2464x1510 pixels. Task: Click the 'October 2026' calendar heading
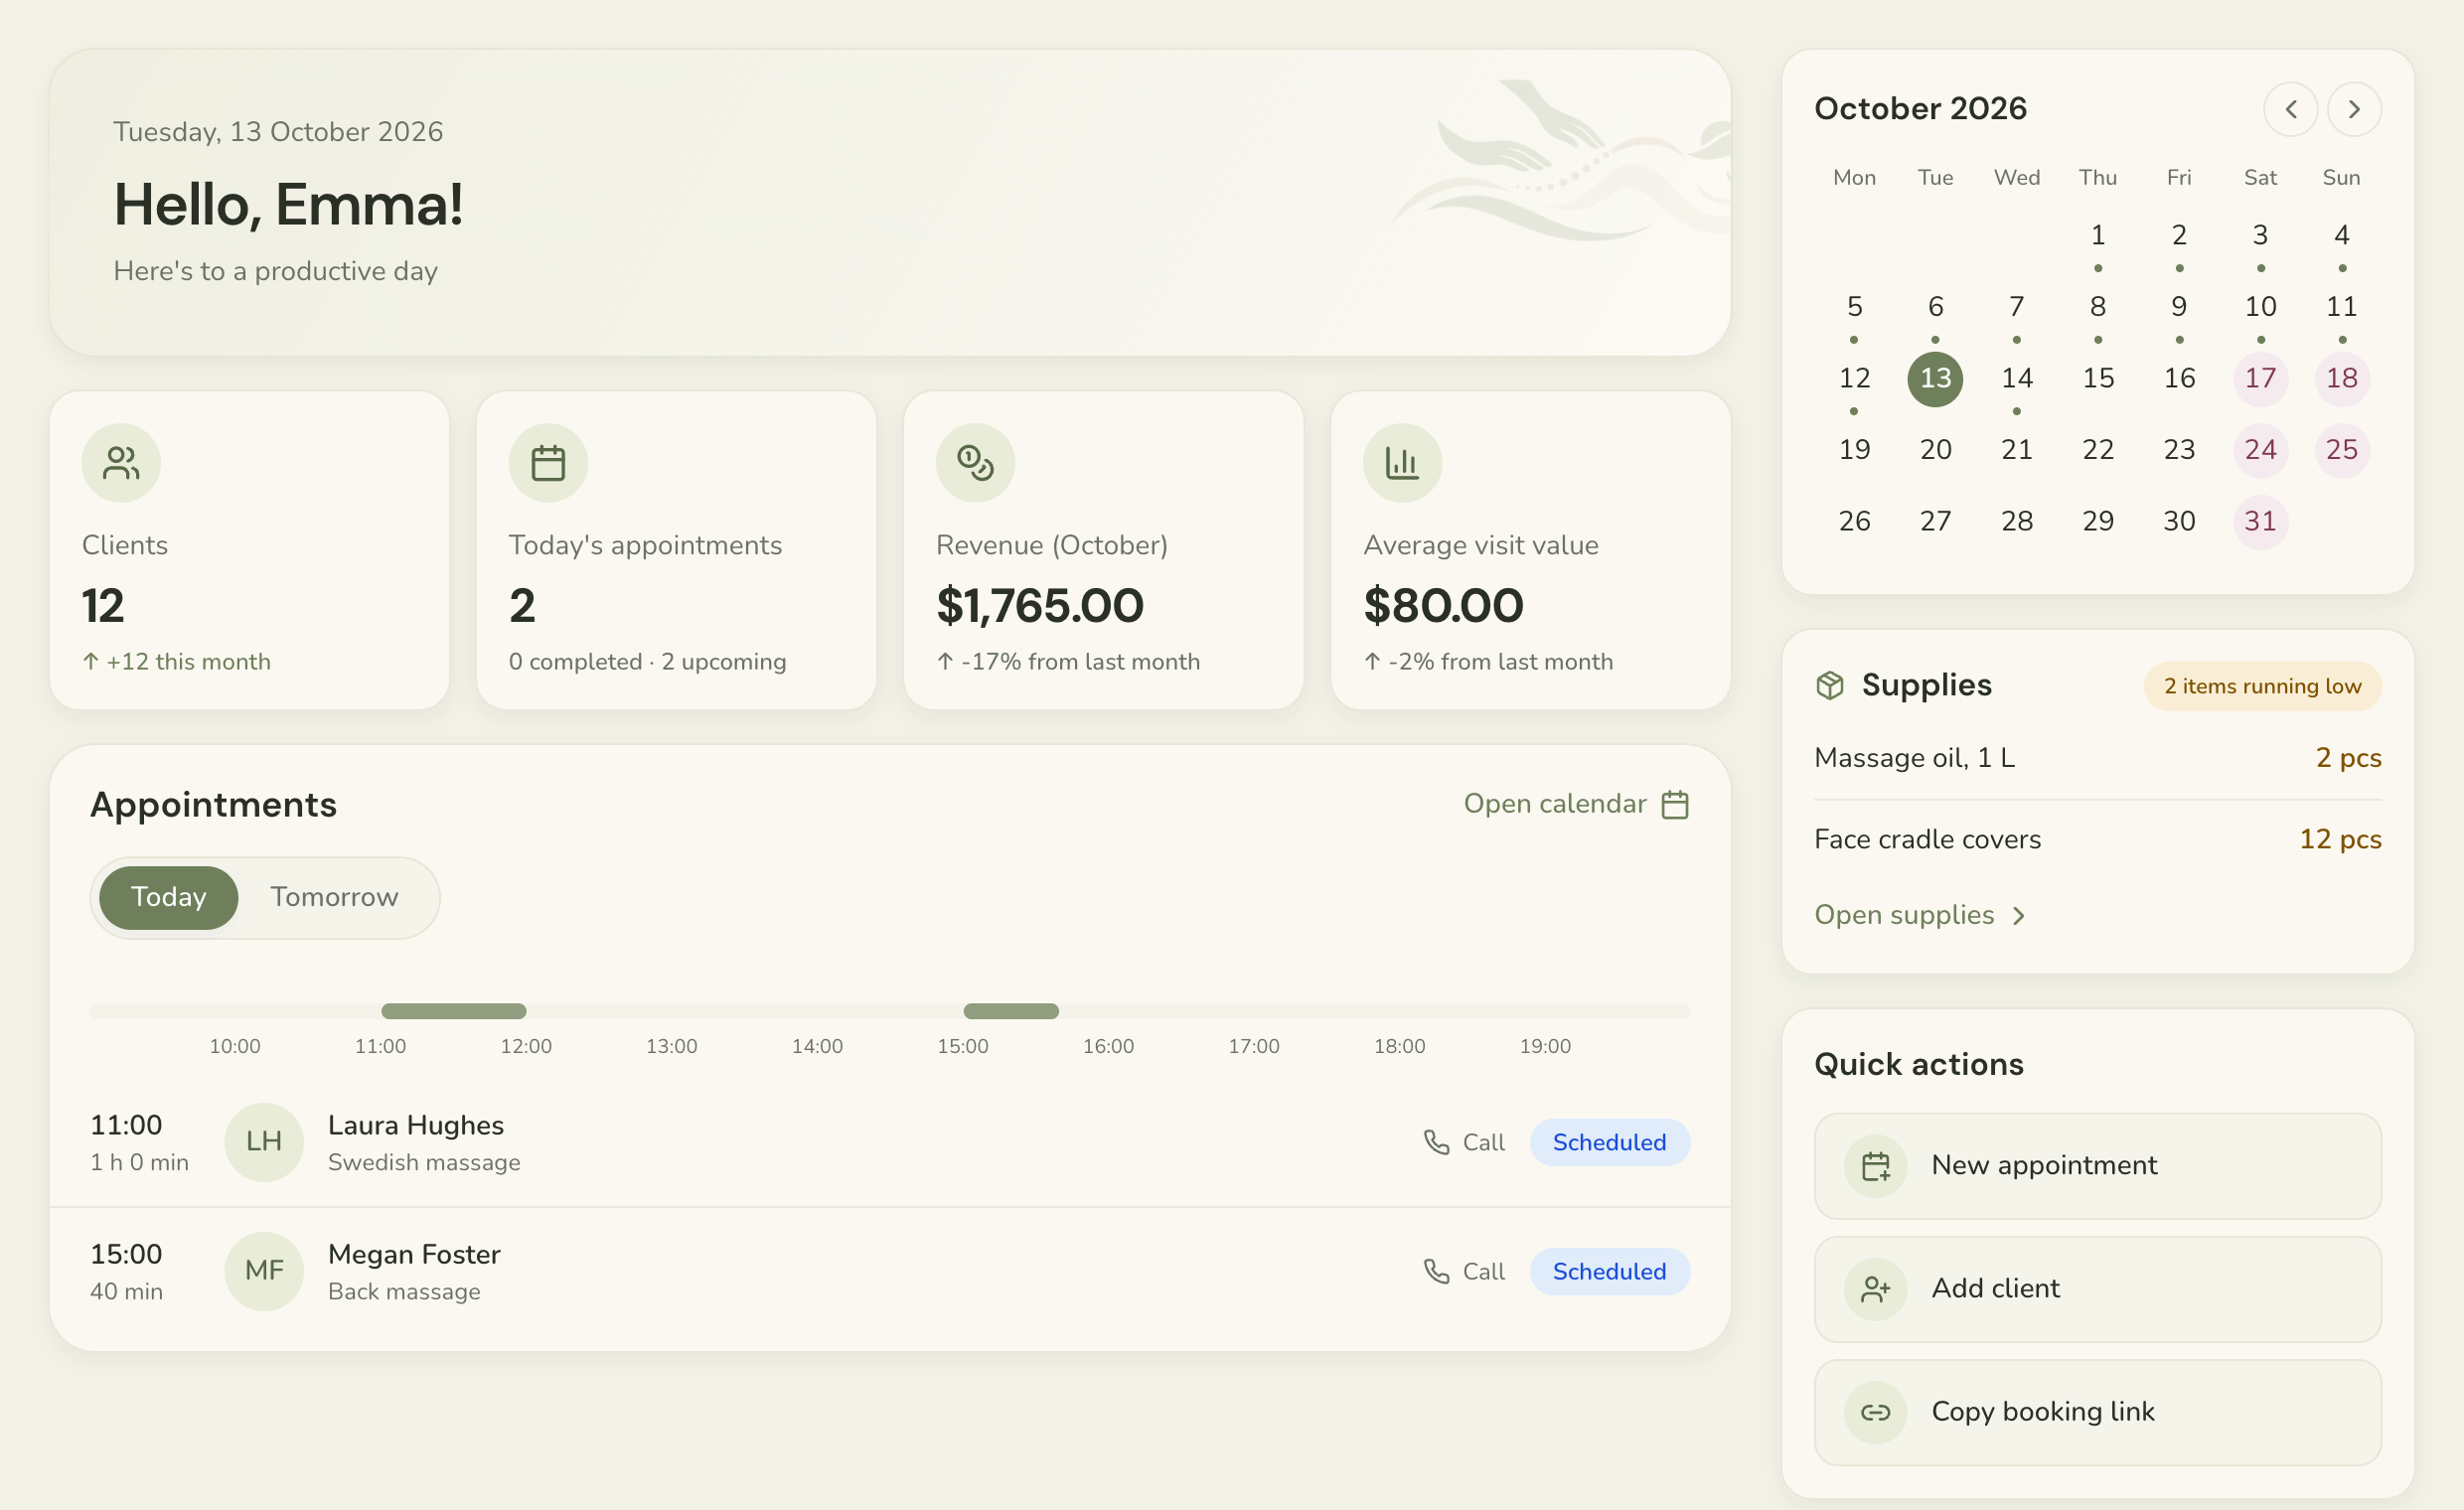(1920, 109)
